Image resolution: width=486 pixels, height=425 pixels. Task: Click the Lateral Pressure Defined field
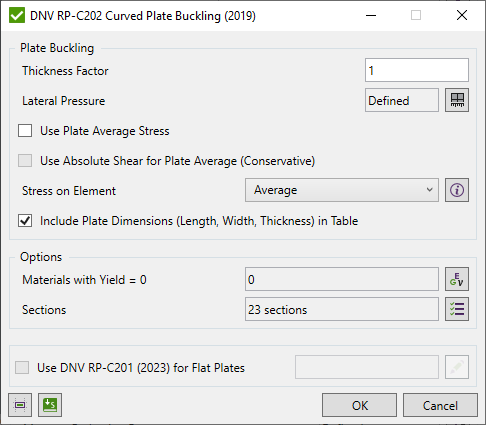coord(402,100)
